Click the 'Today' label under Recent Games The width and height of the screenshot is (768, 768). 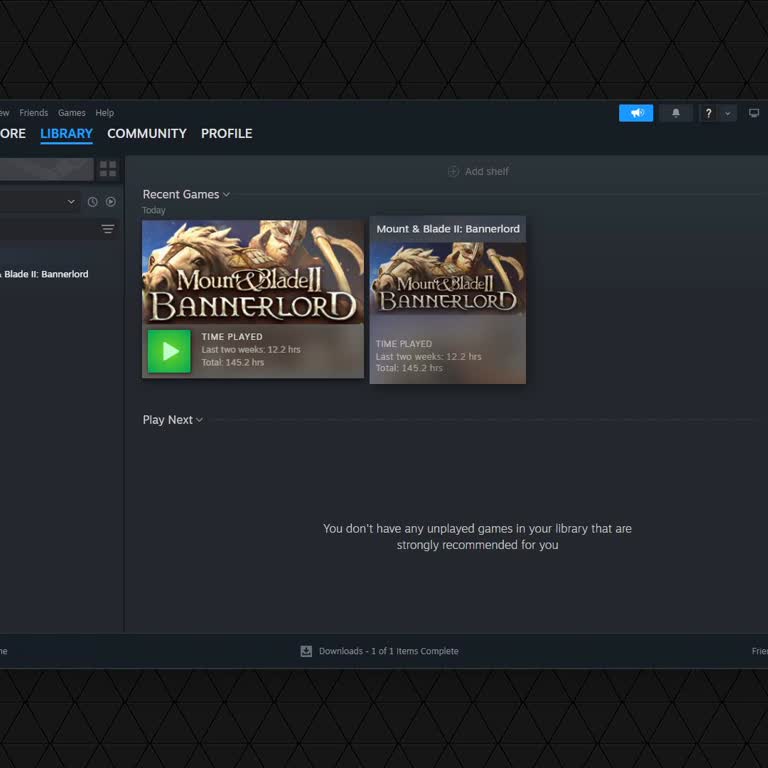[x=154, y=210]
